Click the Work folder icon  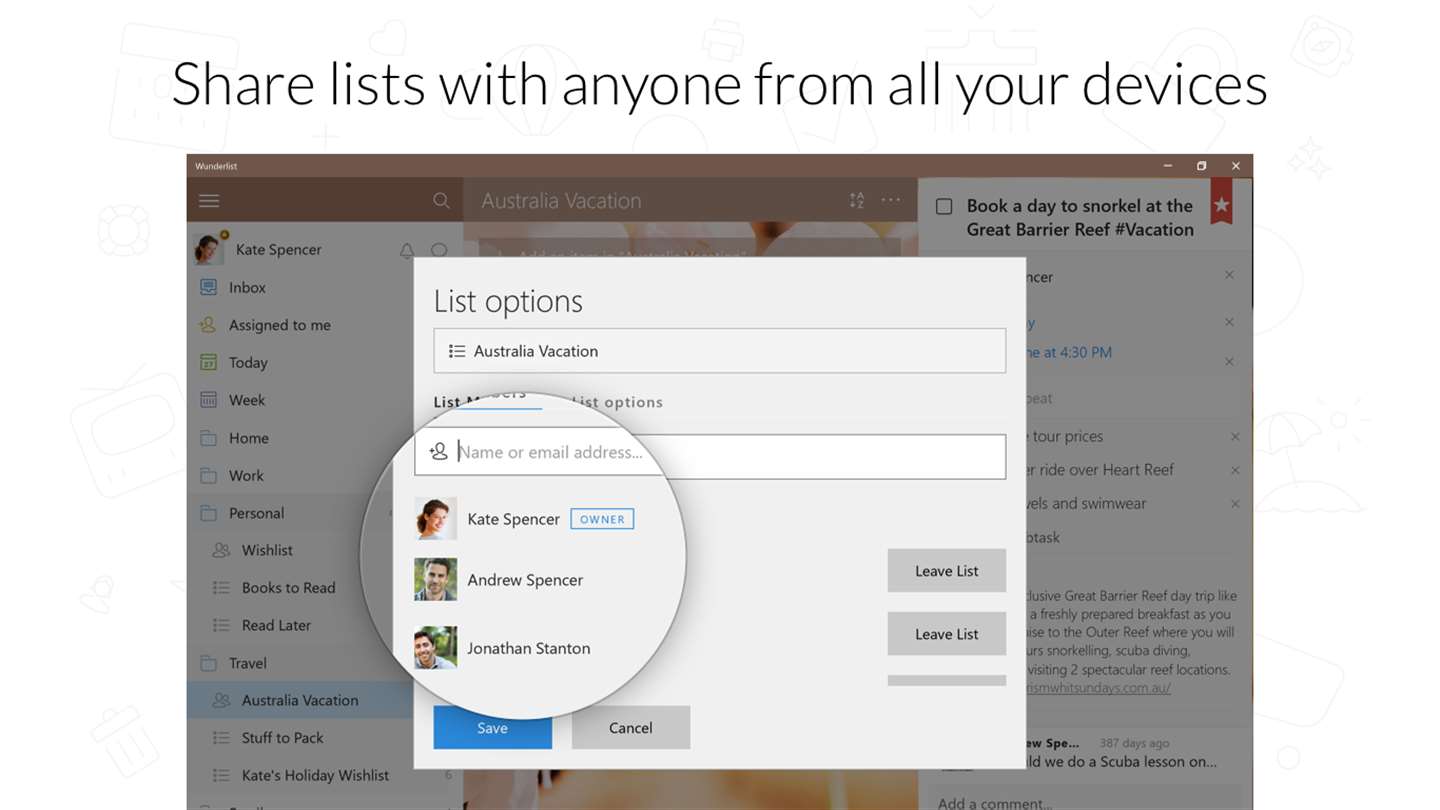pyautogui.click(x=208, y=475)
